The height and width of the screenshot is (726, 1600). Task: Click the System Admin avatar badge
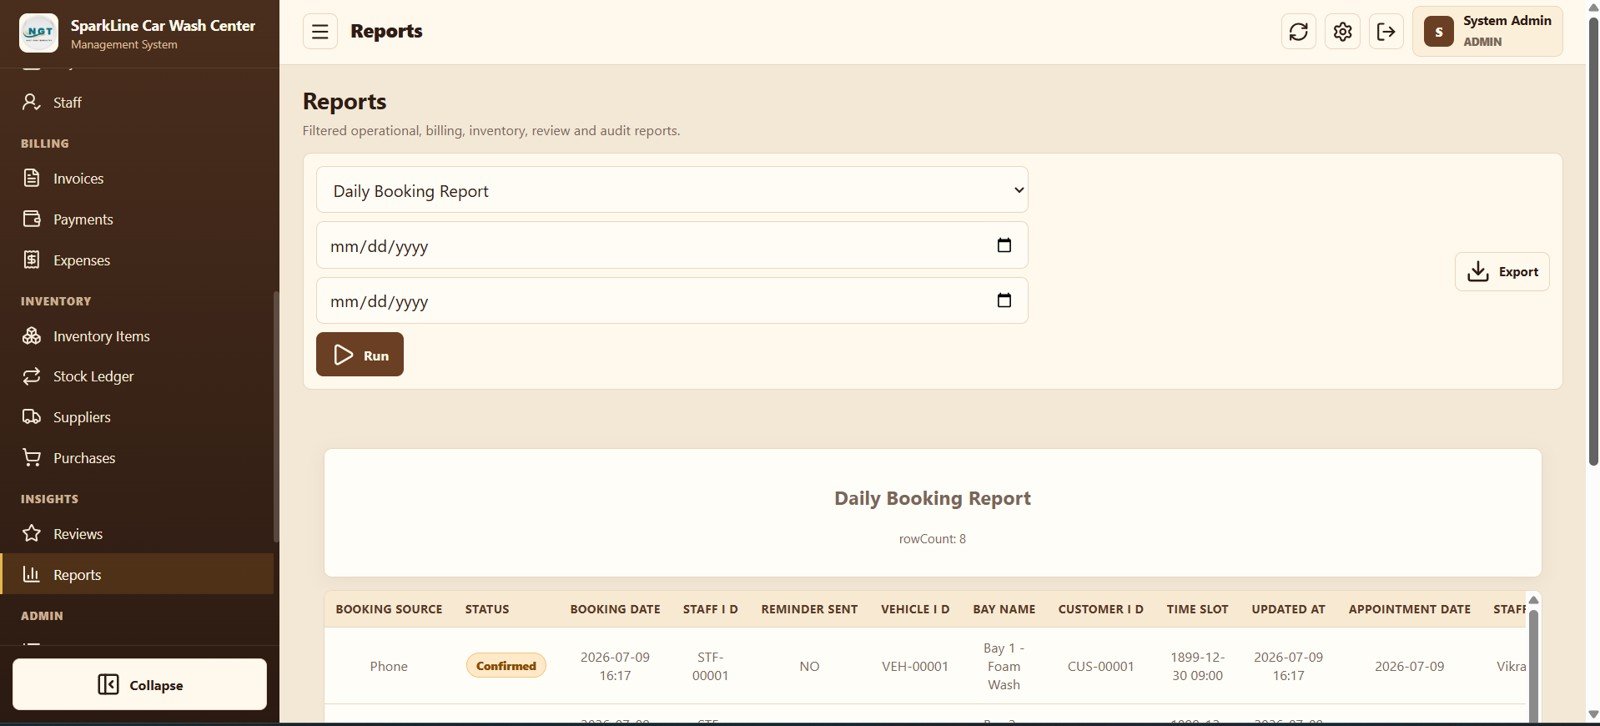point(1438,32)
